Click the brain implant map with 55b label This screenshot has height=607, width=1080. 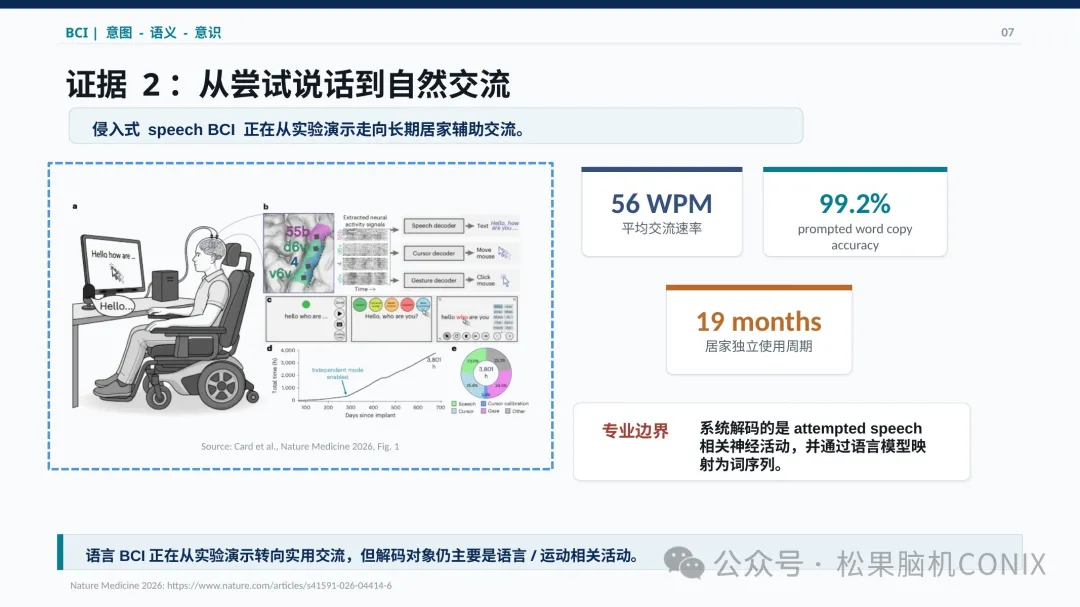tap(298, 252)
